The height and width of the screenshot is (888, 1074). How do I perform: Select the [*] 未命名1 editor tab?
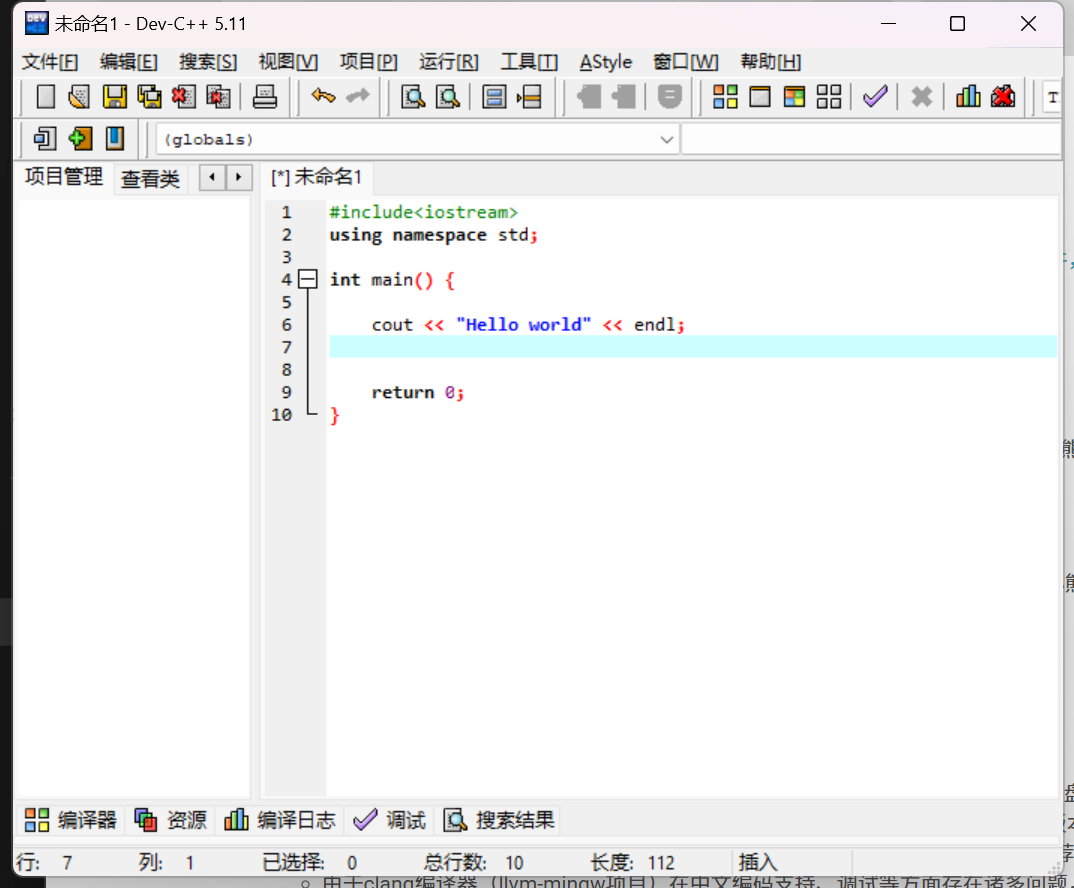click(x=316, y=177)
